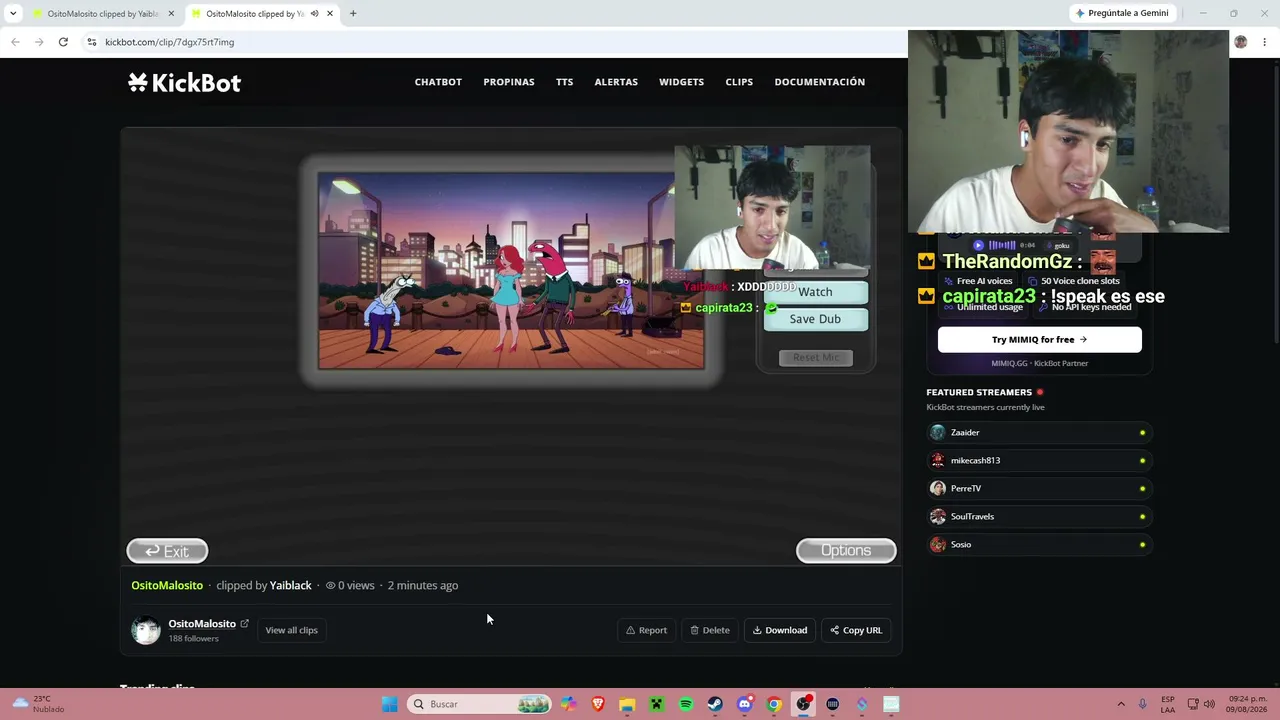Screen dimensions: 1280x720
Task: Copy the clip URL
Action: pyautogui.click(x=856, y=630)
